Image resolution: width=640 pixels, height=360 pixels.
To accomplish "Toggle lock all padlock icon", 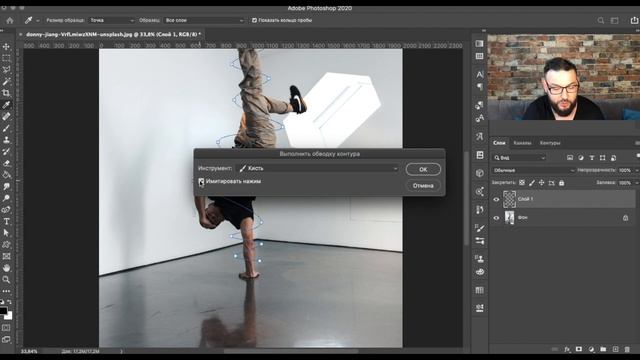I will tap(562, 183).
